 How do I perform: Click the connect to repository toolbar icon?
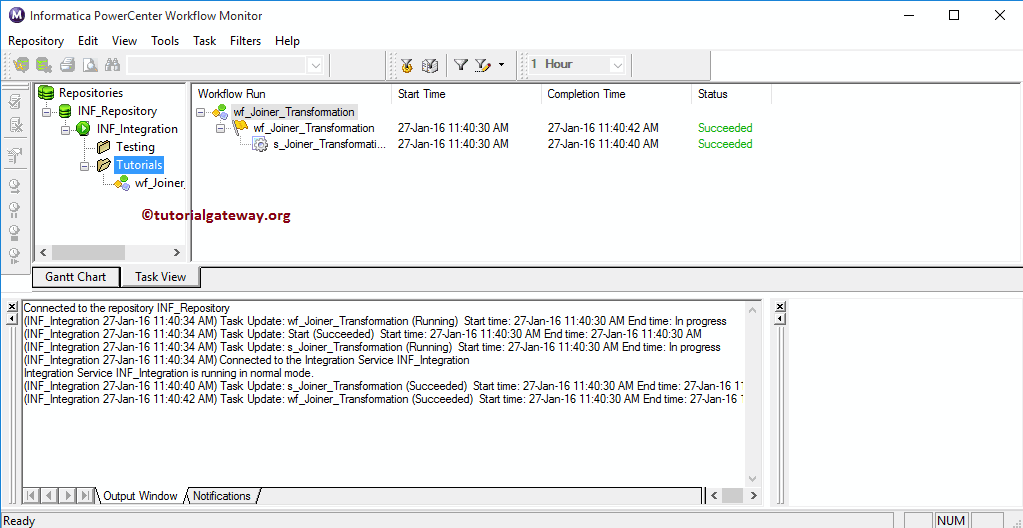(22, 65)
